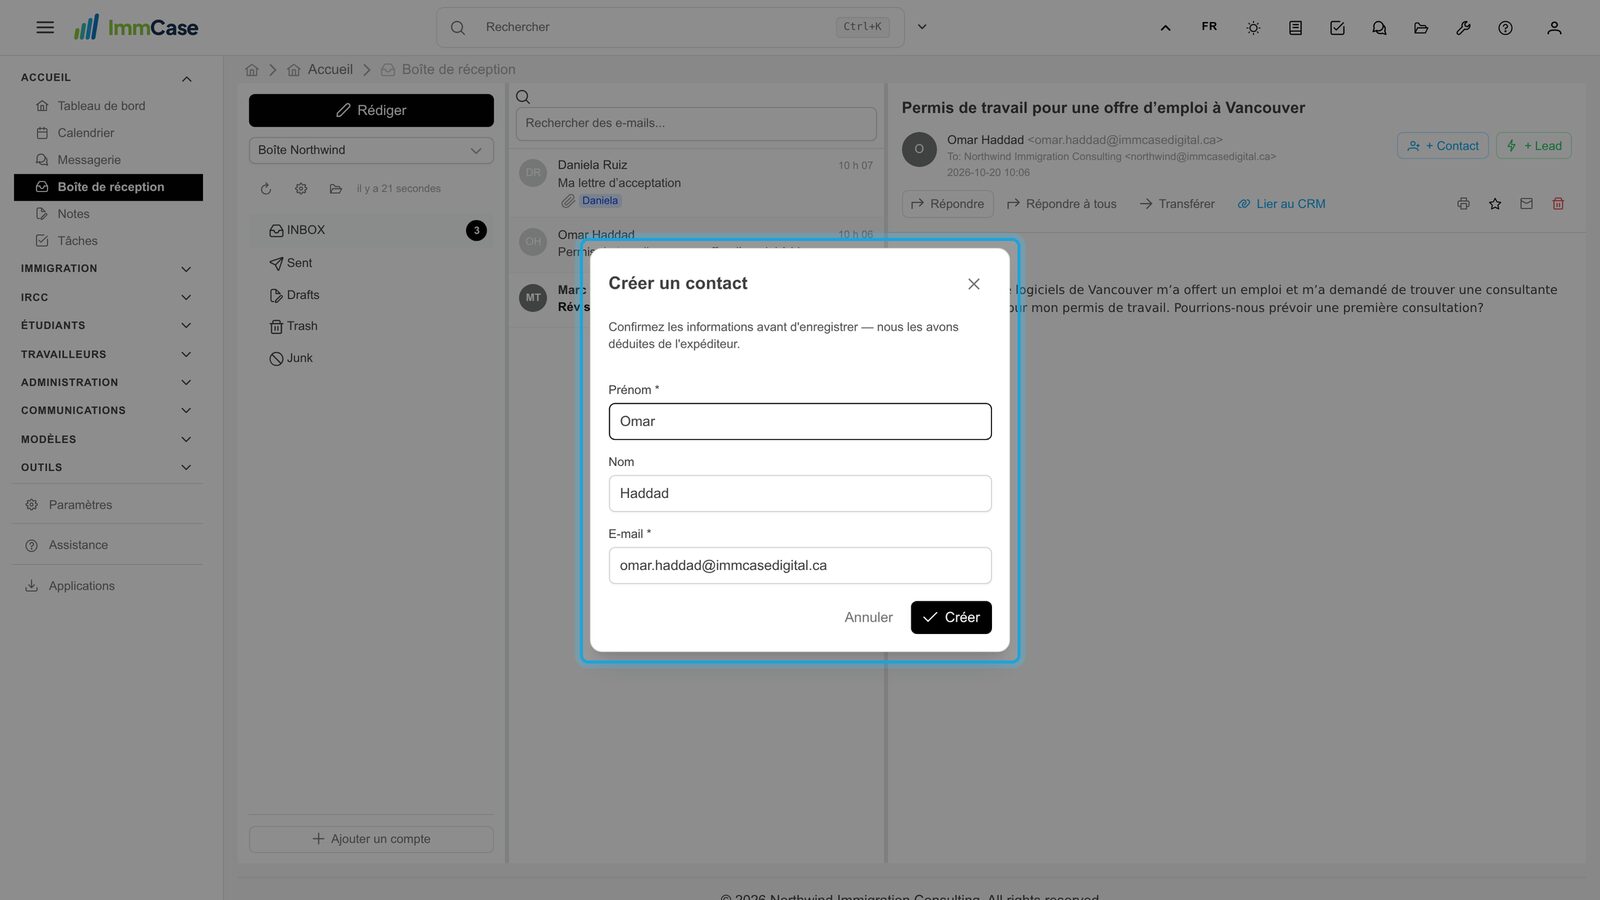The height and width of the screenshot is (900, 1600).
Task: Open the Boîte Northwind account dropdown
Action: [371, 150]
